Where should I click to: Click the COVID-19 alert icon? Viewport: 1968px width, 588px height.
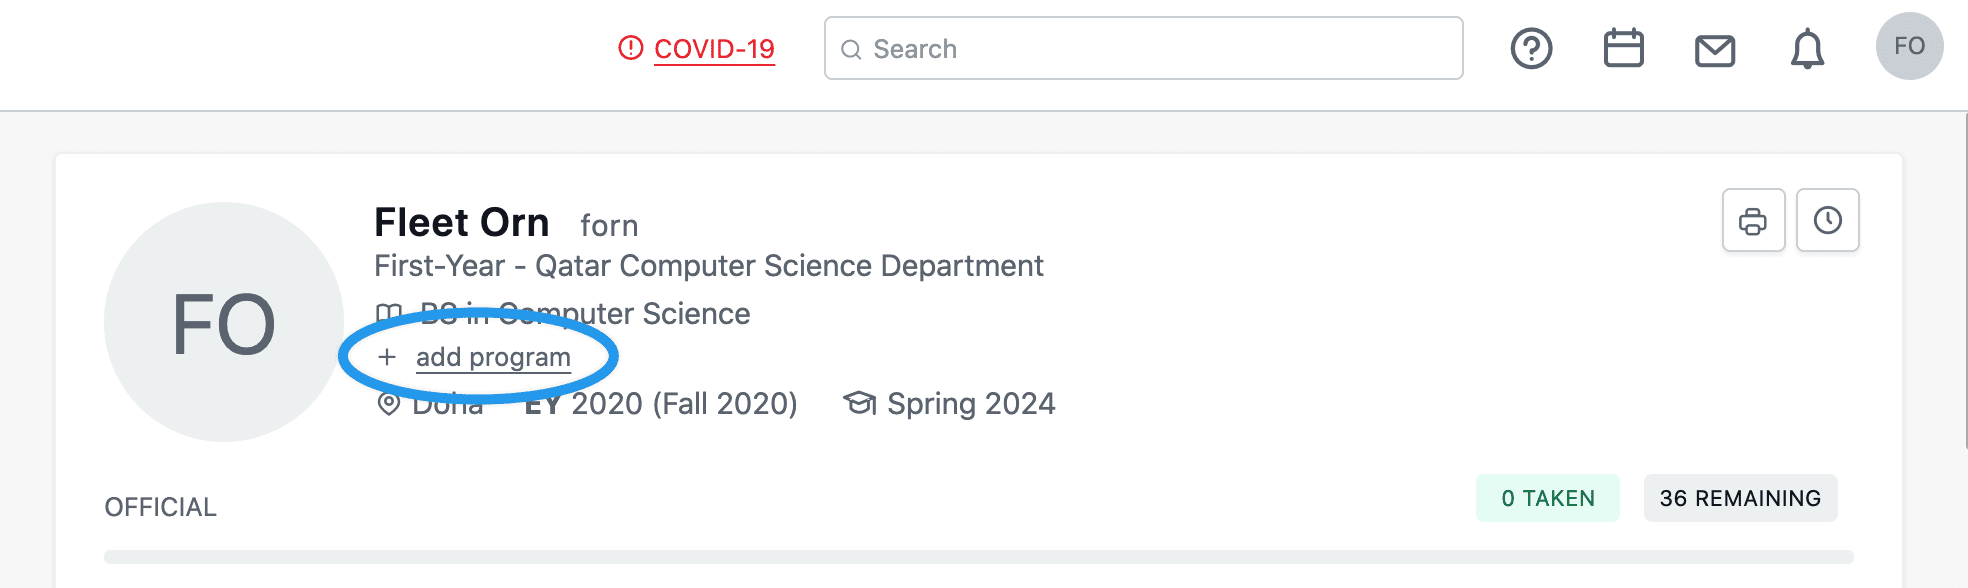tap(631, 47)
